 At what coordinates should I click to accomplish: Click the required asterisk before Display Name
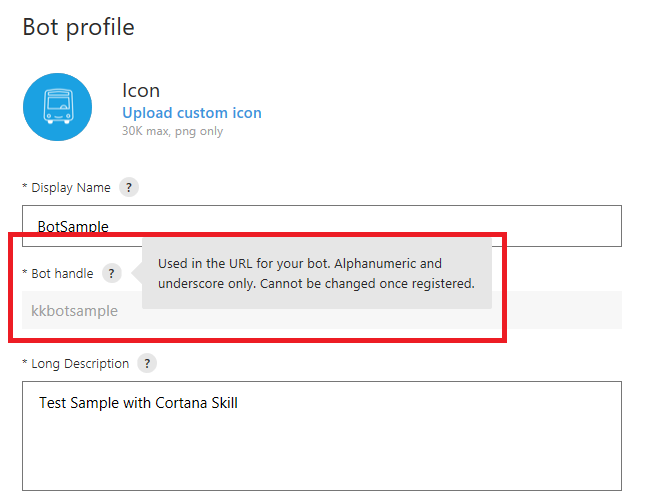tap(25, 187)
